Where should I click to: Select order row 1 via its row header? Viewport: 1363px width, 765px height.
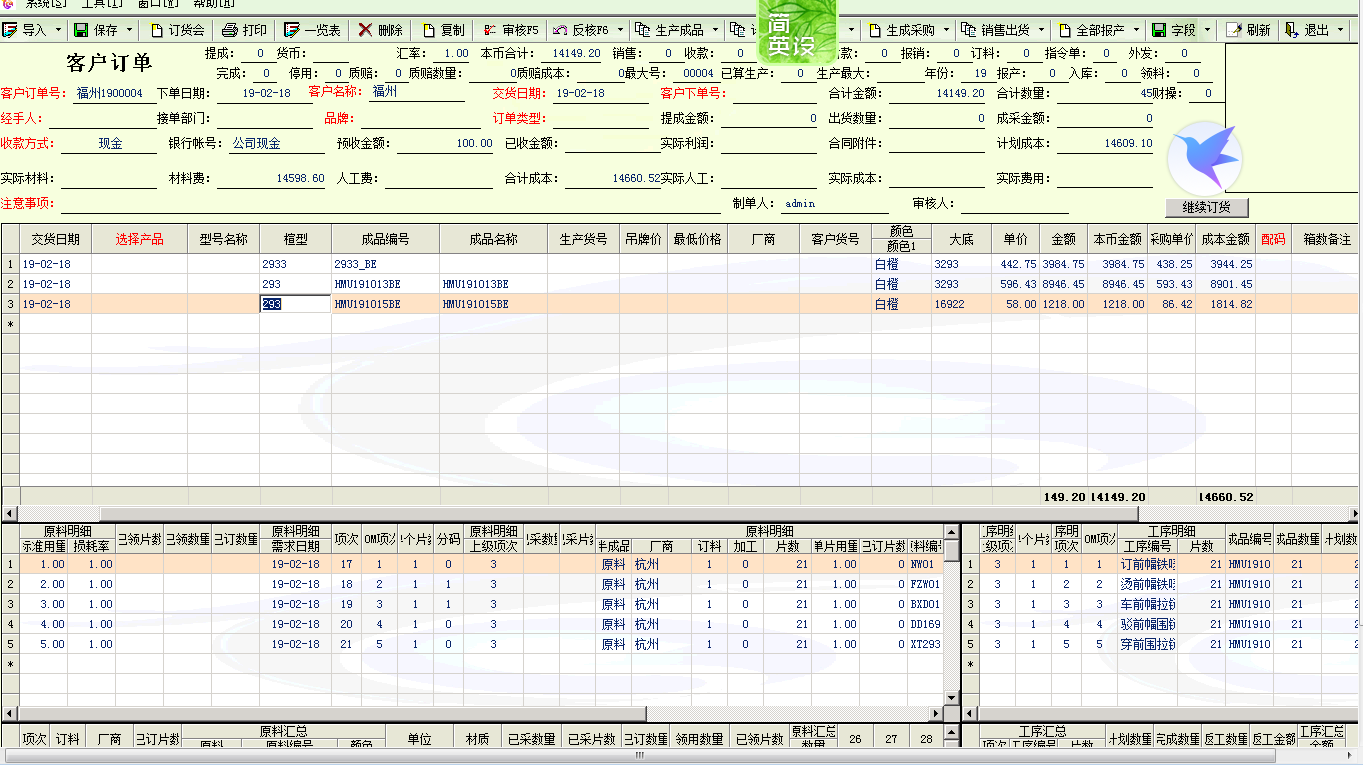click(10, 264)
